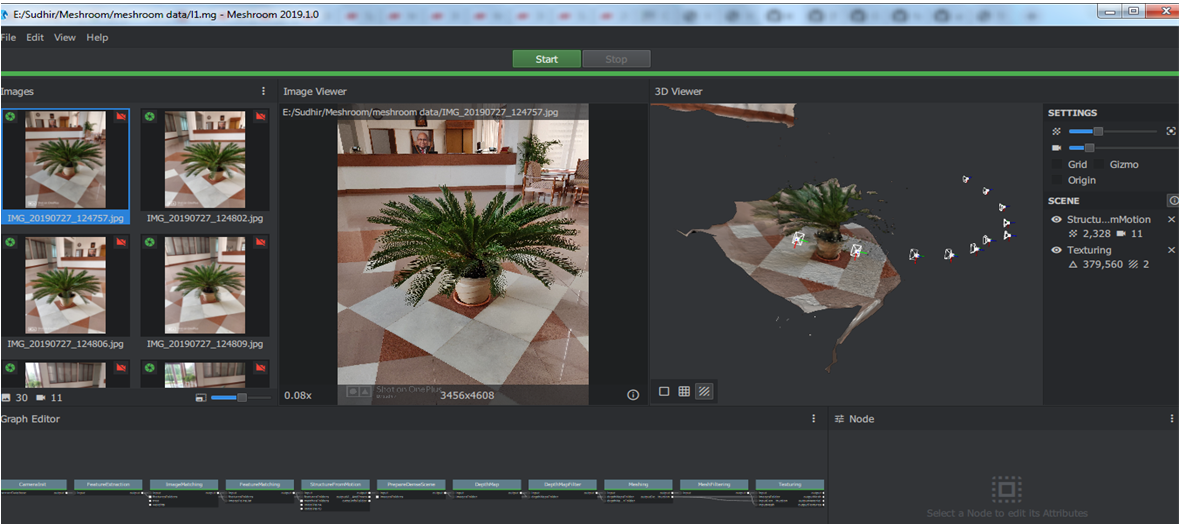This screenshot has width=1180, height=525.
Task: Select the Texturing scene entry label
Action: click(x=1090, y=250)
